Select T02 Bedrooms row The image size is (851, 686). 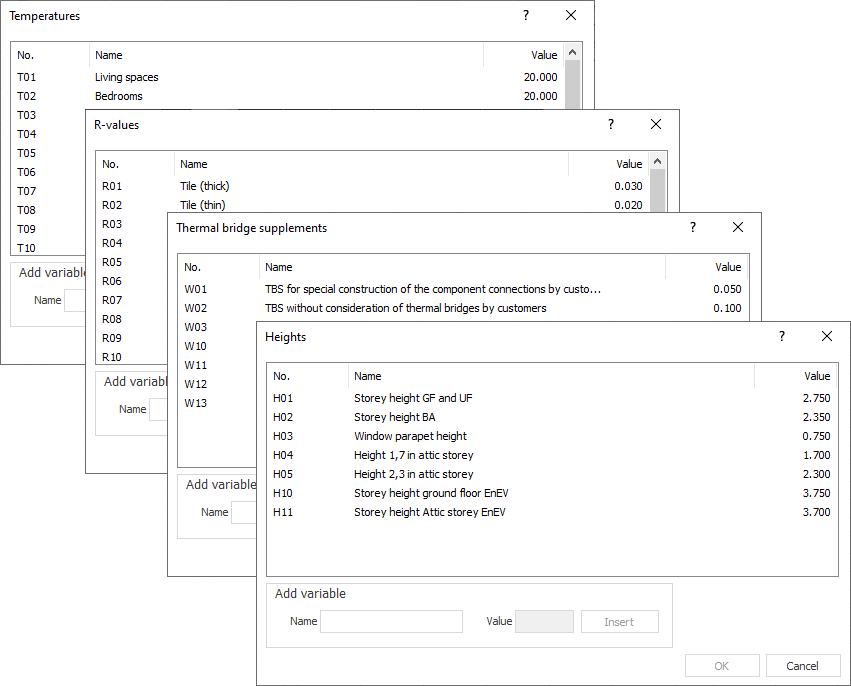288,96
